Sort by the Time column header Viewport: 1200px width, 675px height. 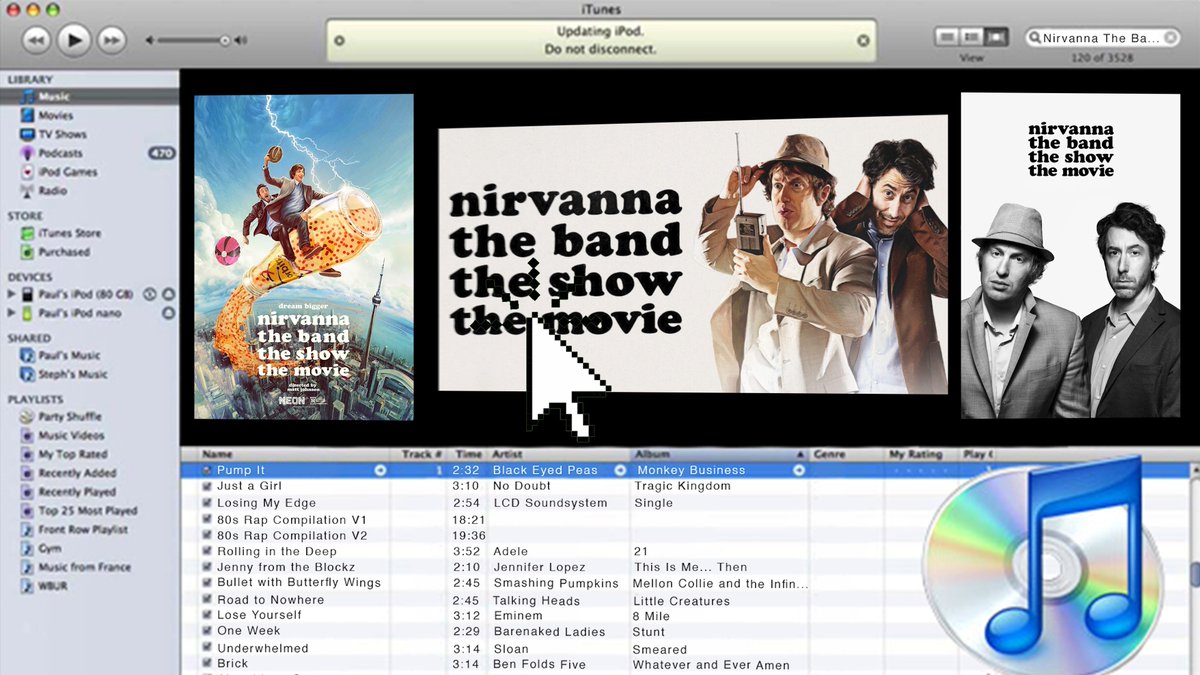[468, 454]
